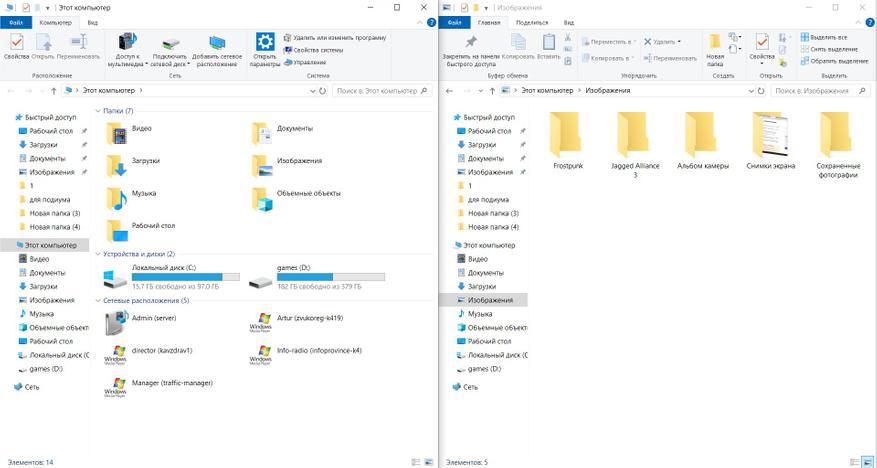Click Uninstall or change a program
Screen dimensions: 877x468
335,37
